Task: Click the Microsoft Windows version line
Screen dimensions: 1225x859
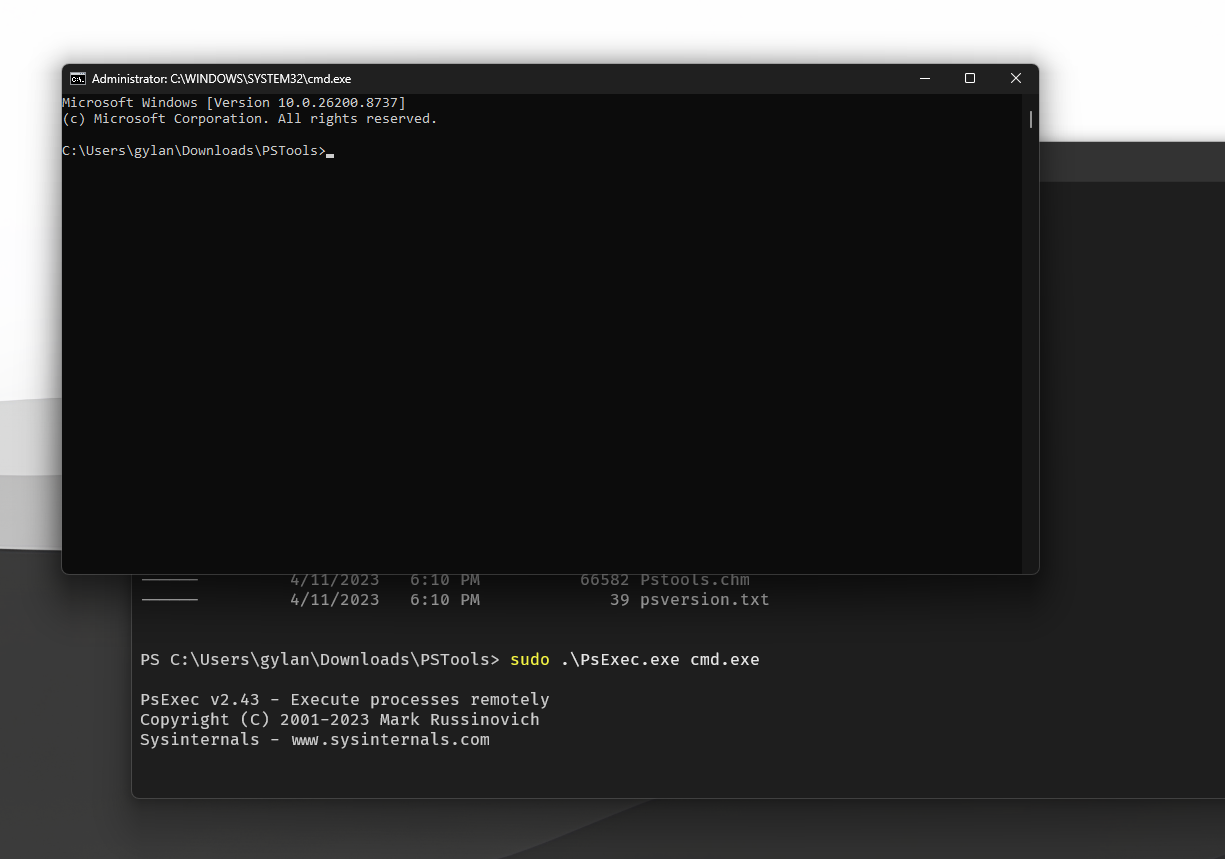Action: click(x=234, y=102)
